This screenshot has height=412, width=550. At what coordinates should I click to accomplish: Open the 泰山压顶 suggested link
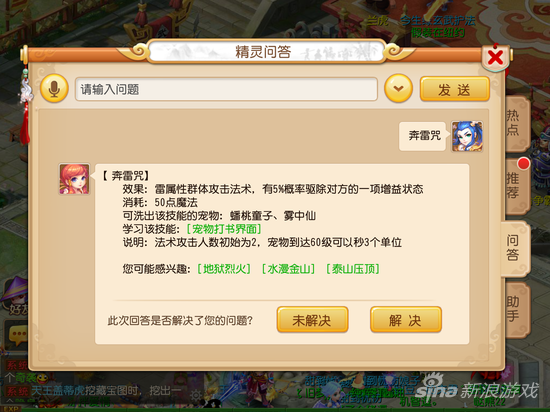353,269
